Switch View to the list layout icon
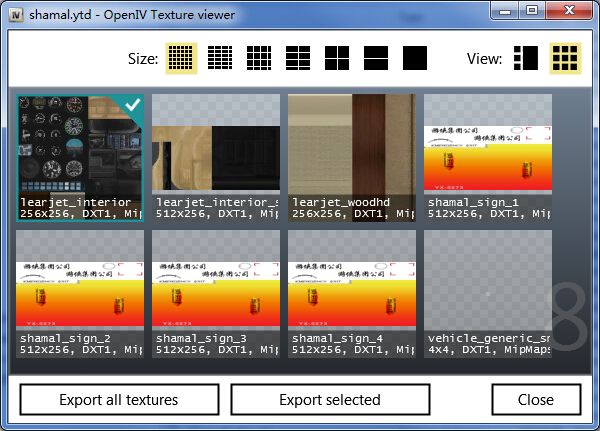Image resolution: width=600 pixels, height=431 pixels. click(525, 58)
